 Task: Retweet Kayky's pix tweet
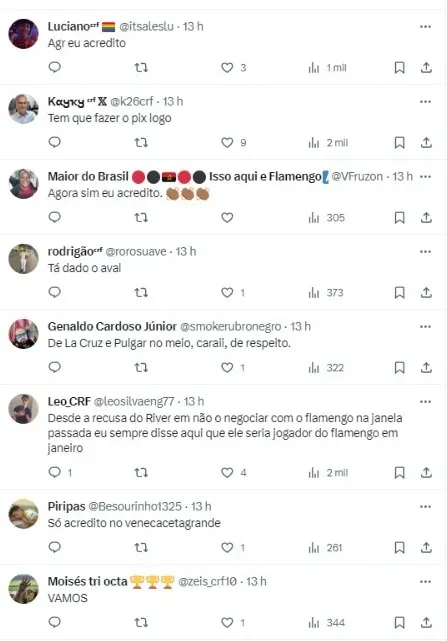tap(141, 142)
